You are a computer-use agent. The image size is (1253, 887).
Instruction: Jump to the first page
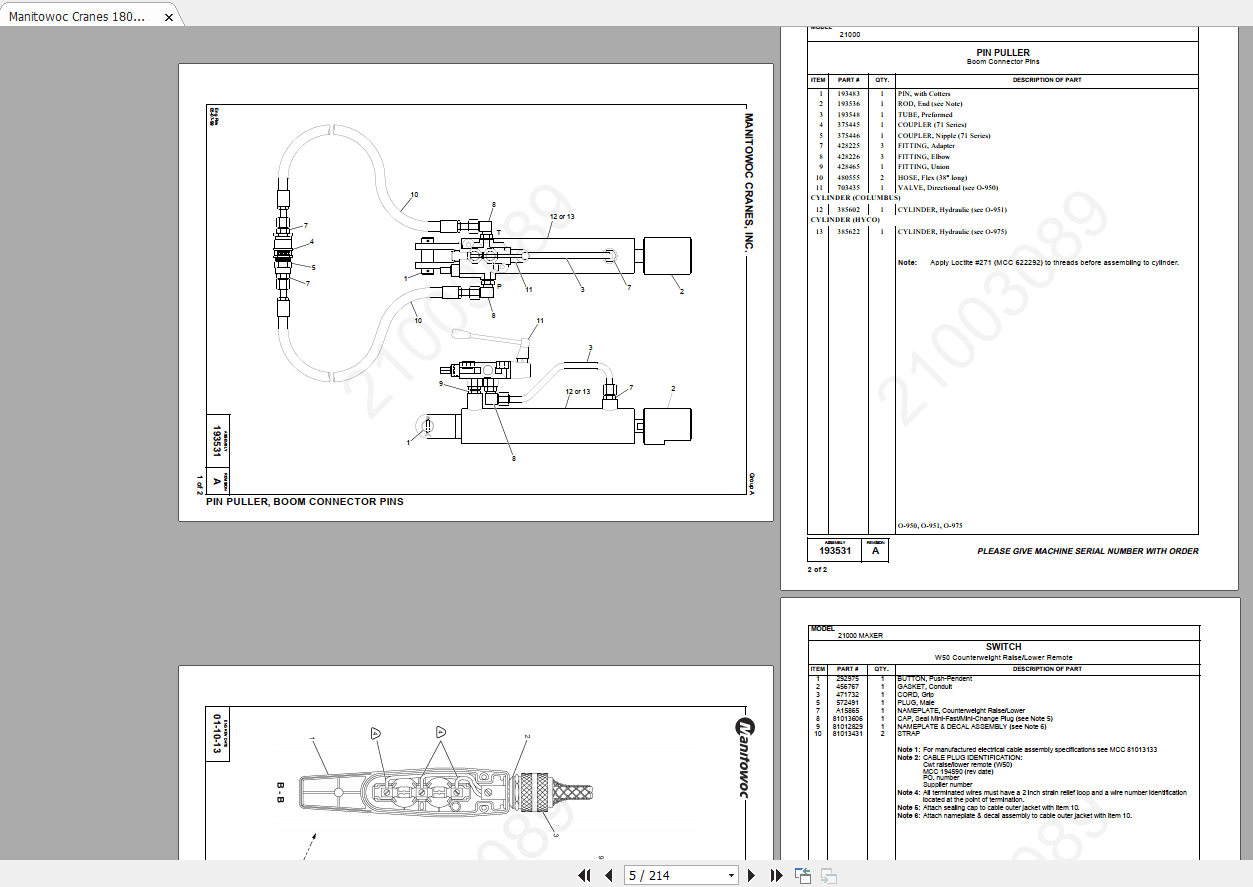tap(585, 876)
